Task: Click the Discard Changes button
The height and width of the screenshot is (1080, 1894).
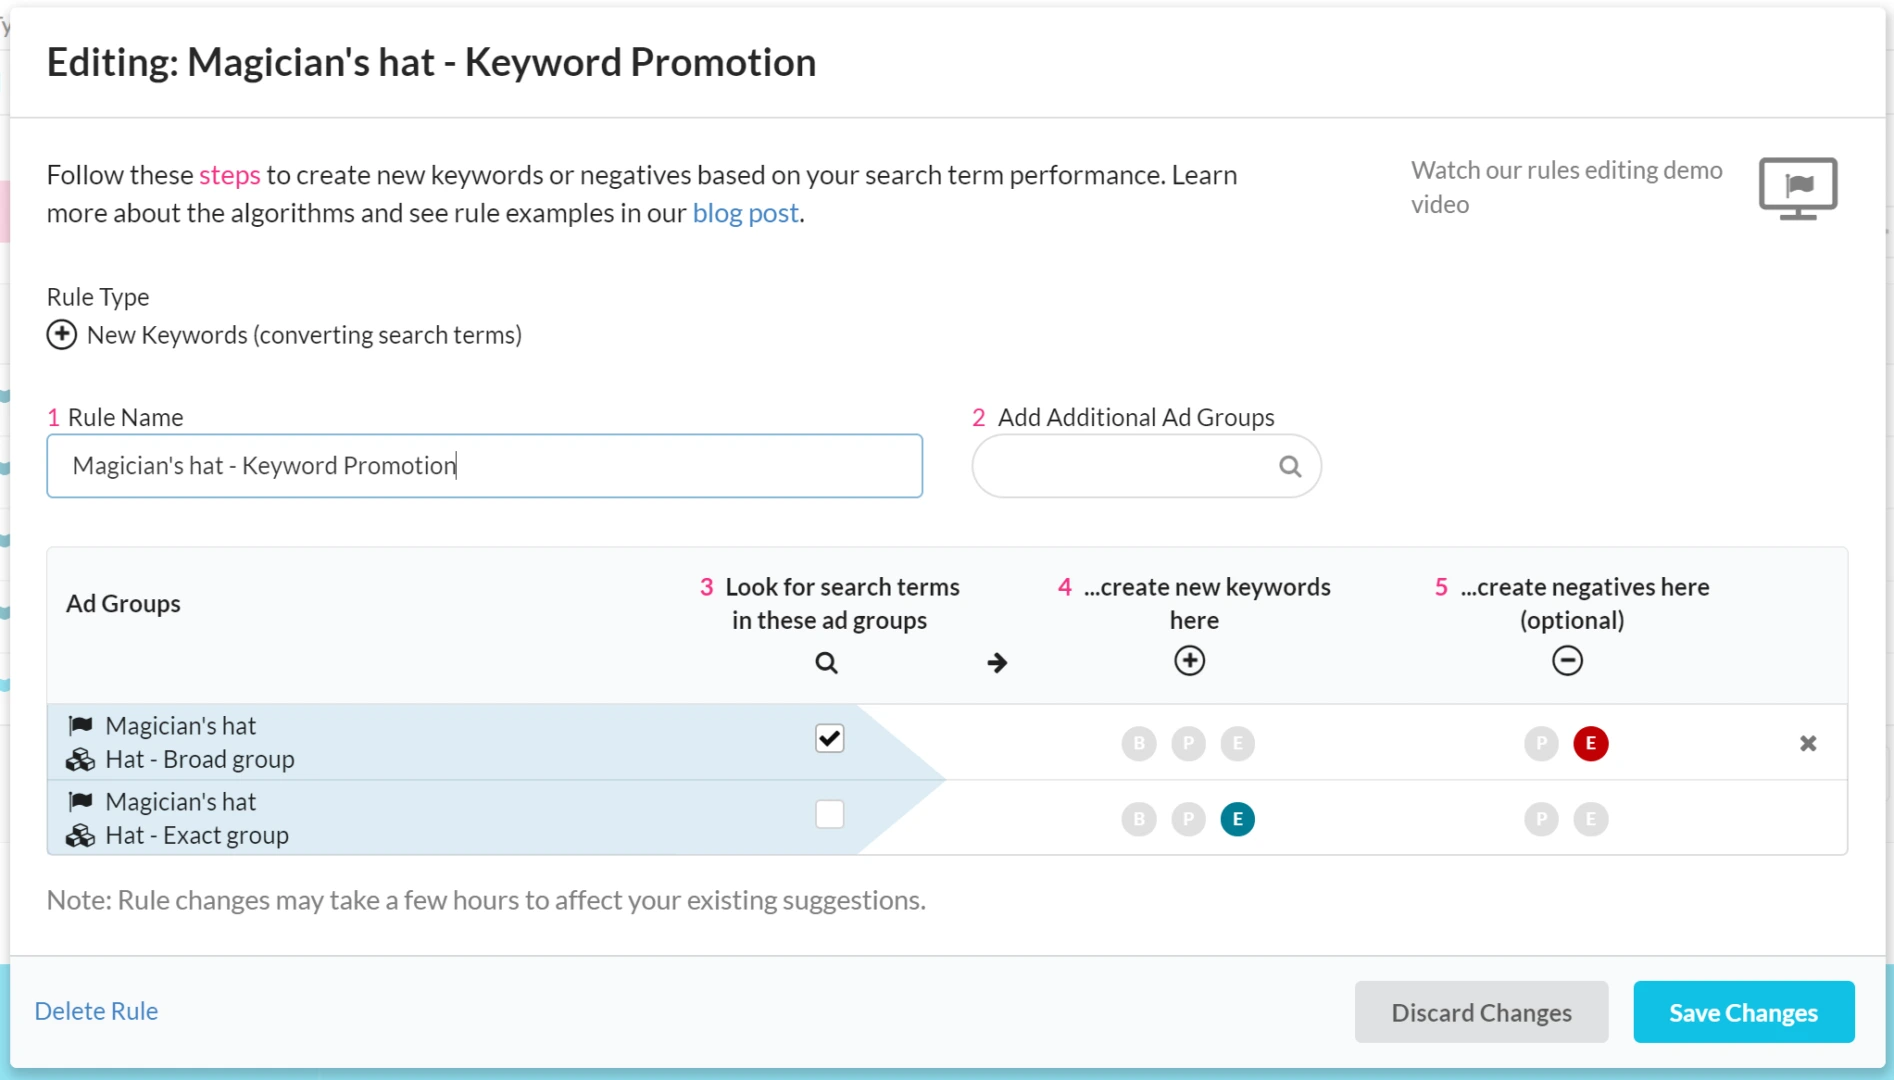Action: pyautogui.click(x=1481, y=1012)
